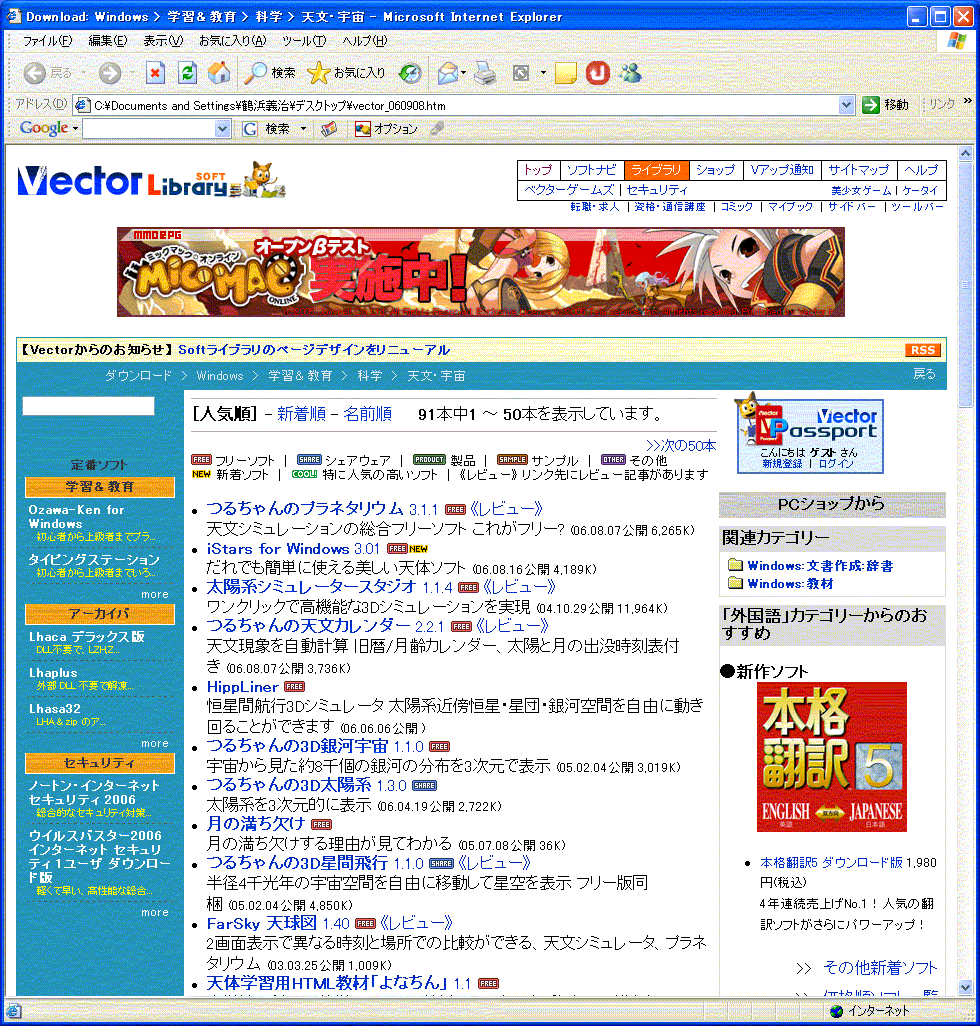
Task: Expand the Google toolbar search box dropdown
Action: [x=222, y=129]
